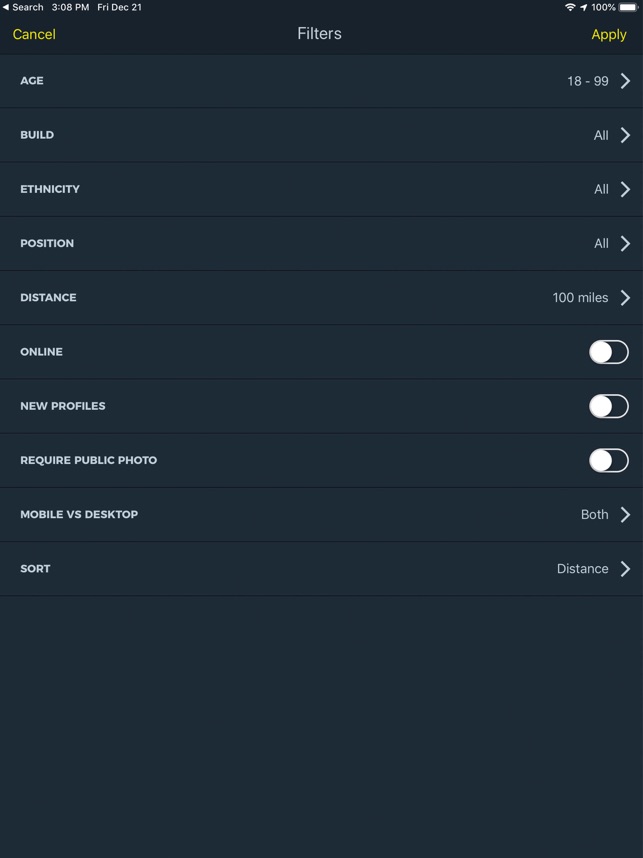This screenshot has height=858, width=643.
Task: Expand Mobile vs Desktop chevron
Action: click(x=625, y=514)
